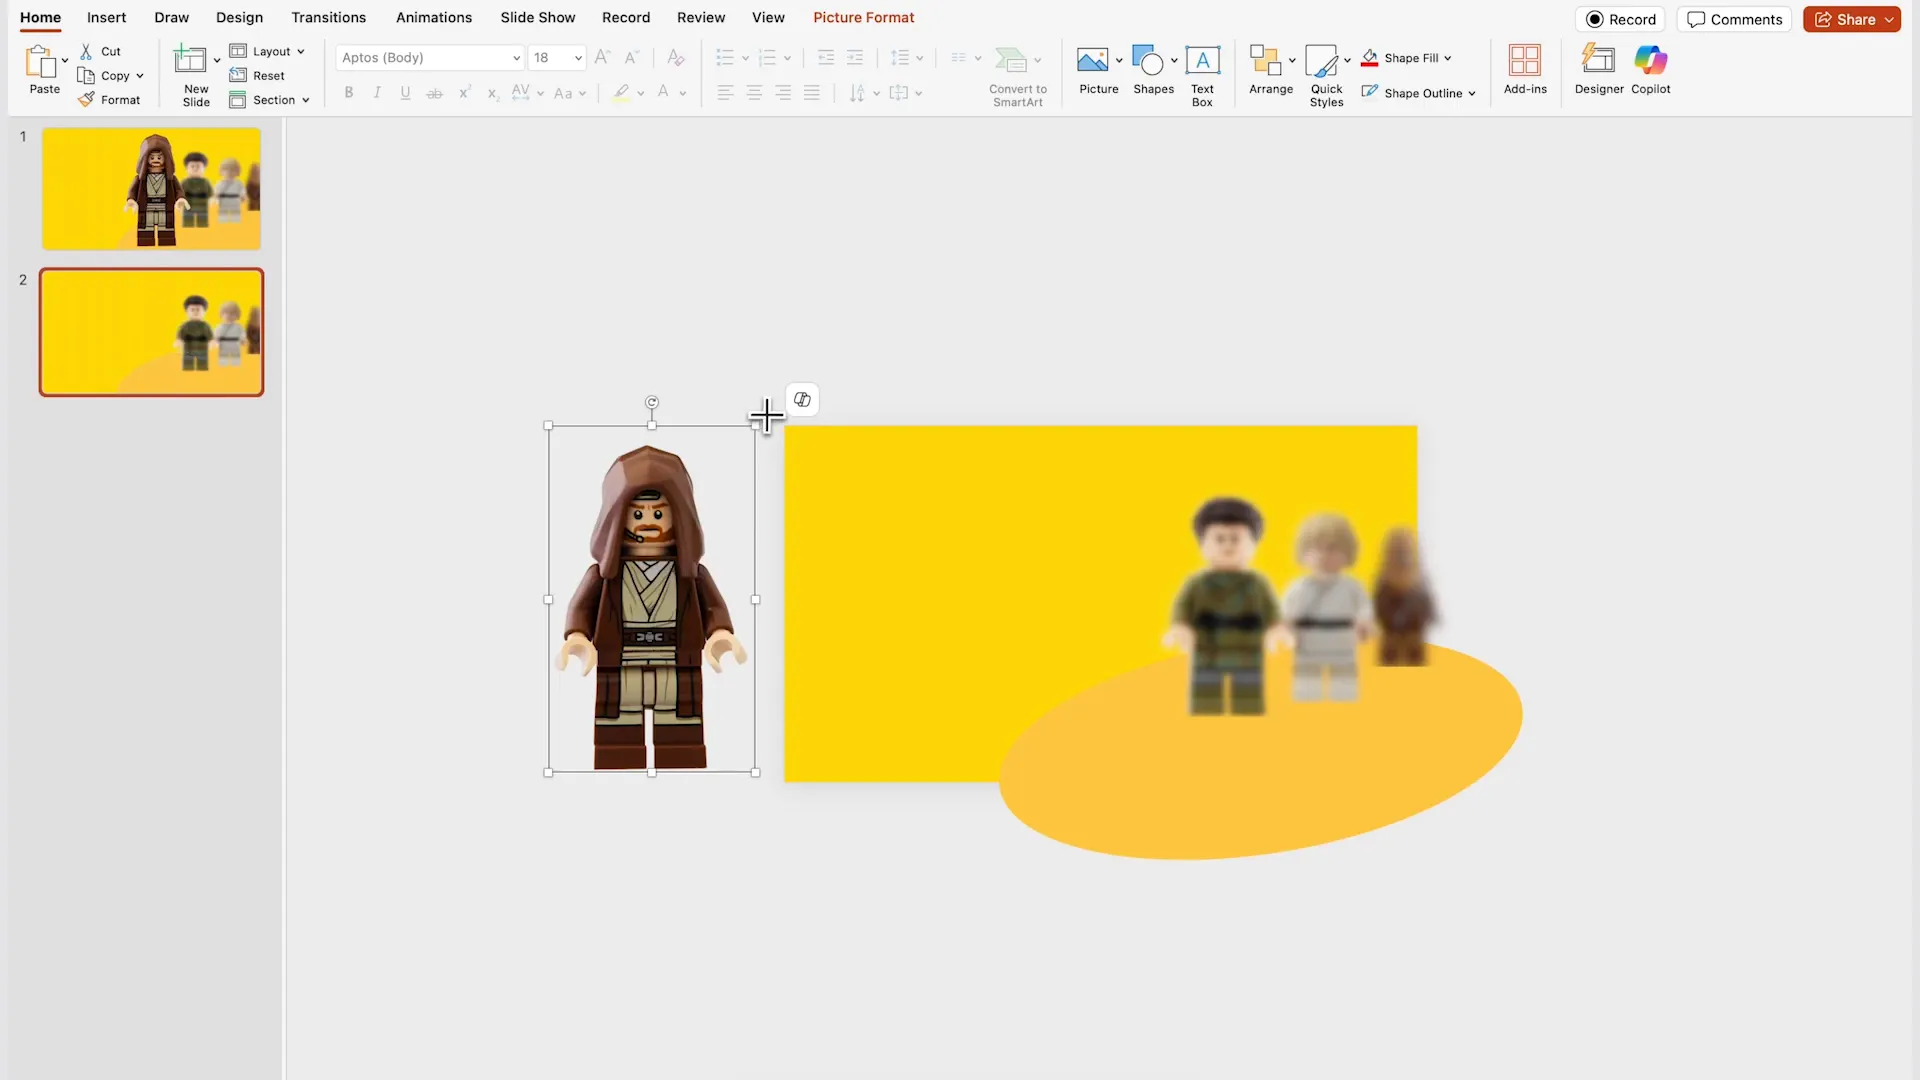Click the text highlight color marker
The image size is (1920, 1080).
click(621, 93)
